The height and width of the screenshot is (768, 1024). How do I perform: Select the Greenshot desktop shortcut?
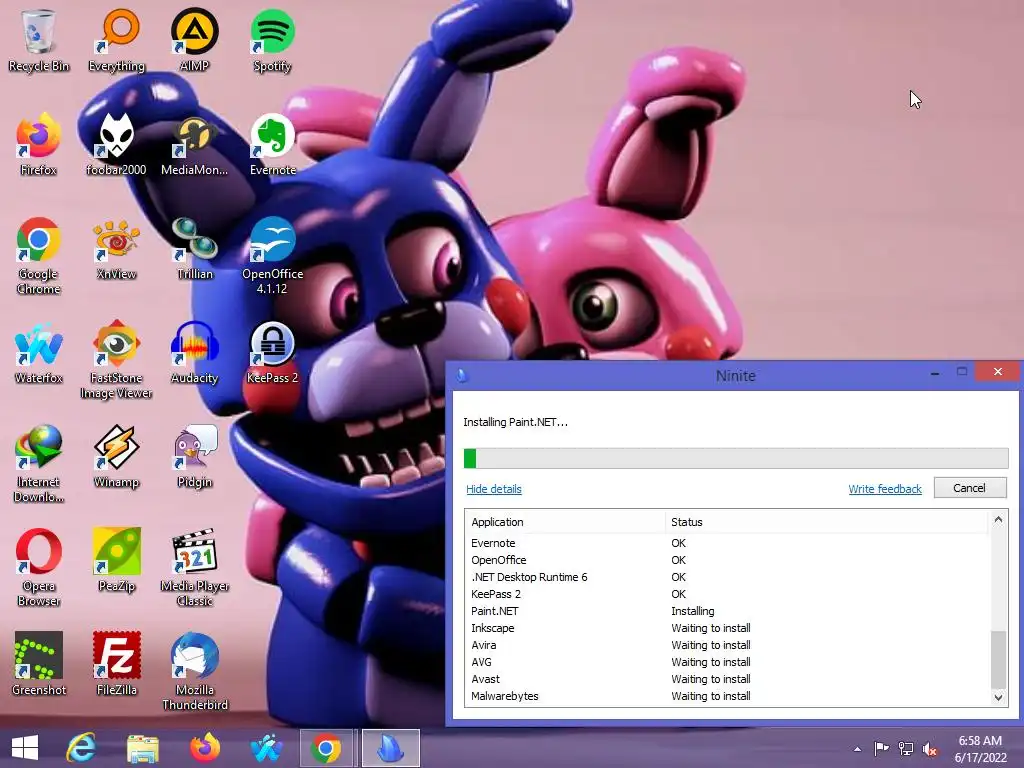tap(39, 664)
